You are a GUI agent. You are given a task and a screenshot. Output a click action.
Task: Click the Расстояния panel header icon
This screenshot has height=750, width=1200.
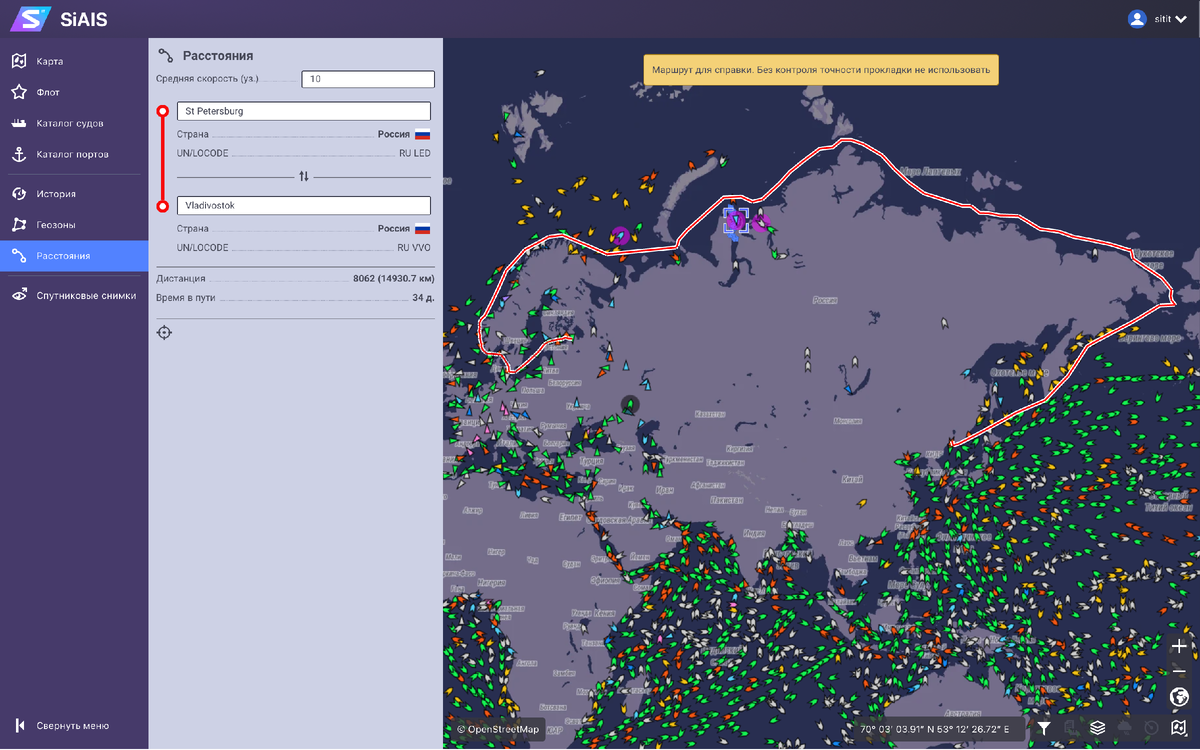tap(166, 55)
